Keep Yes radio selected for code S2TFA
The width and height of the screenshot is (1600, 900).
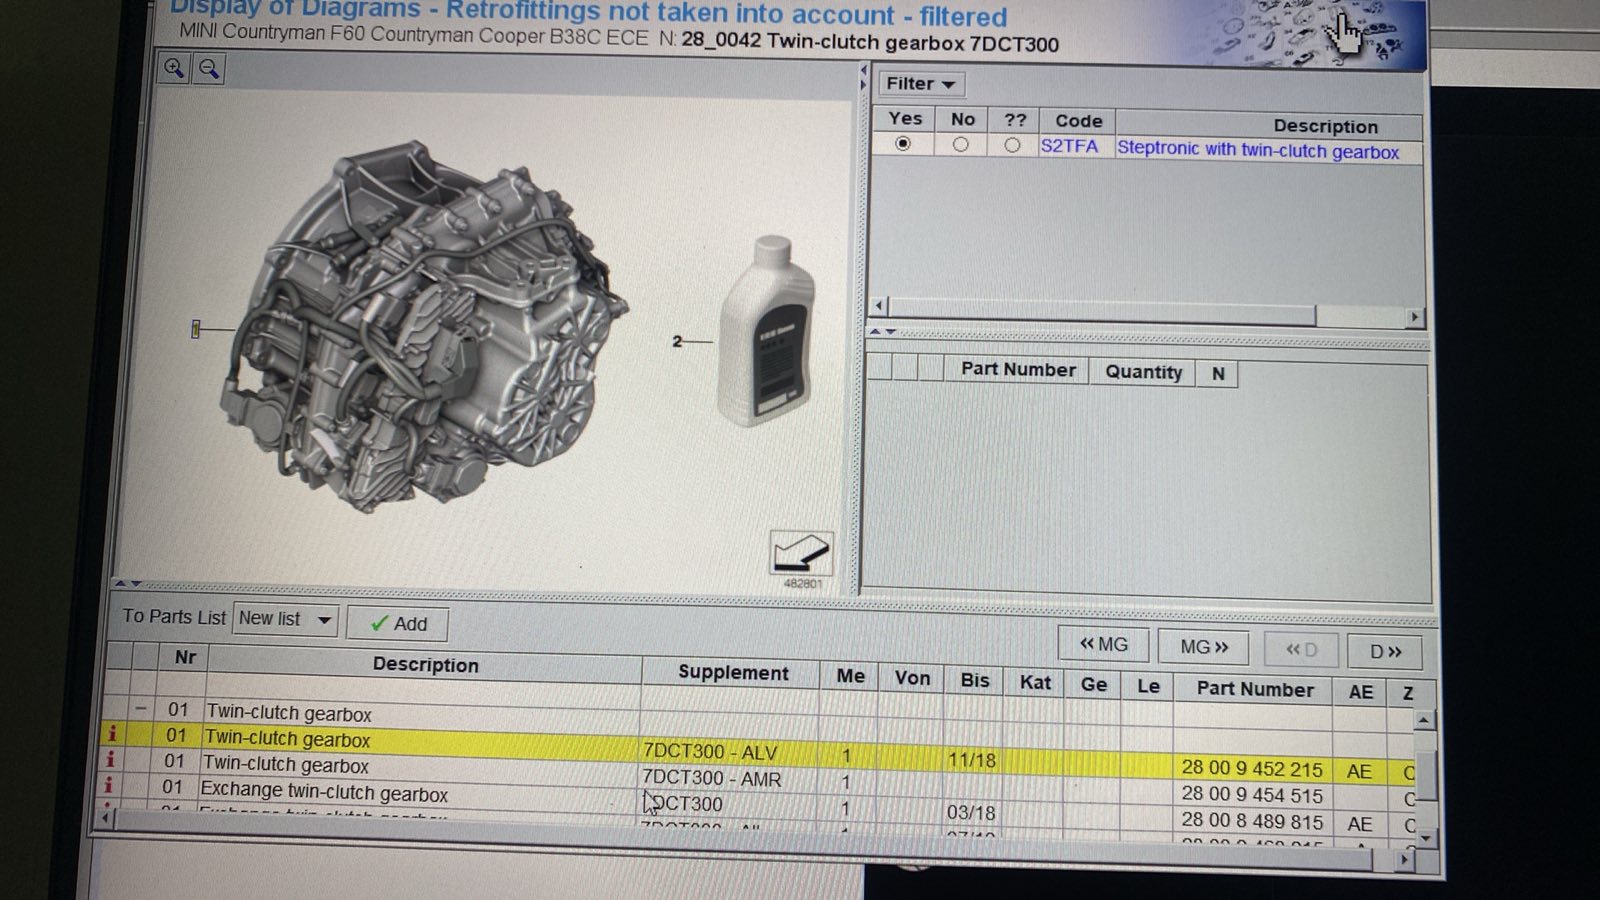[x=904, y=144]
